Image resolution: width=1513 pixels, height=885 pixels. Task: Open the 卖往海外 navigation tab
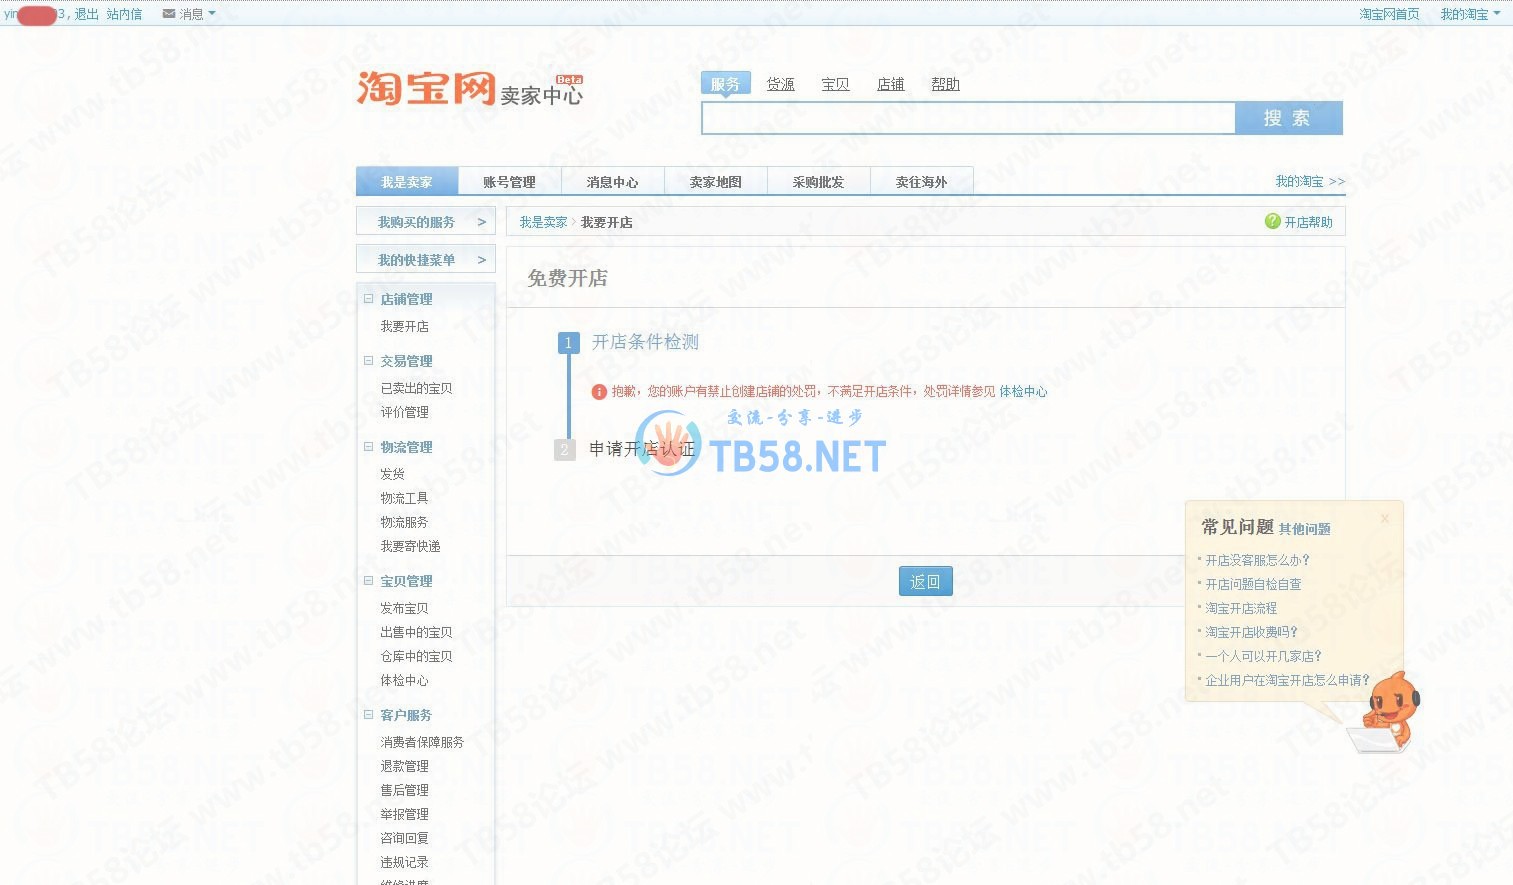pos(922,181)
